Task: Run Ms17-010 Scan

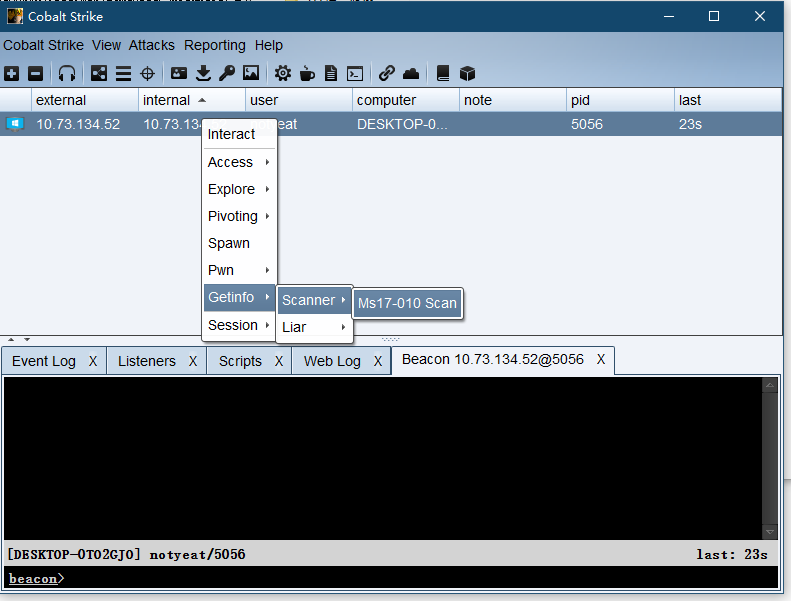Action: pos(407,303)
